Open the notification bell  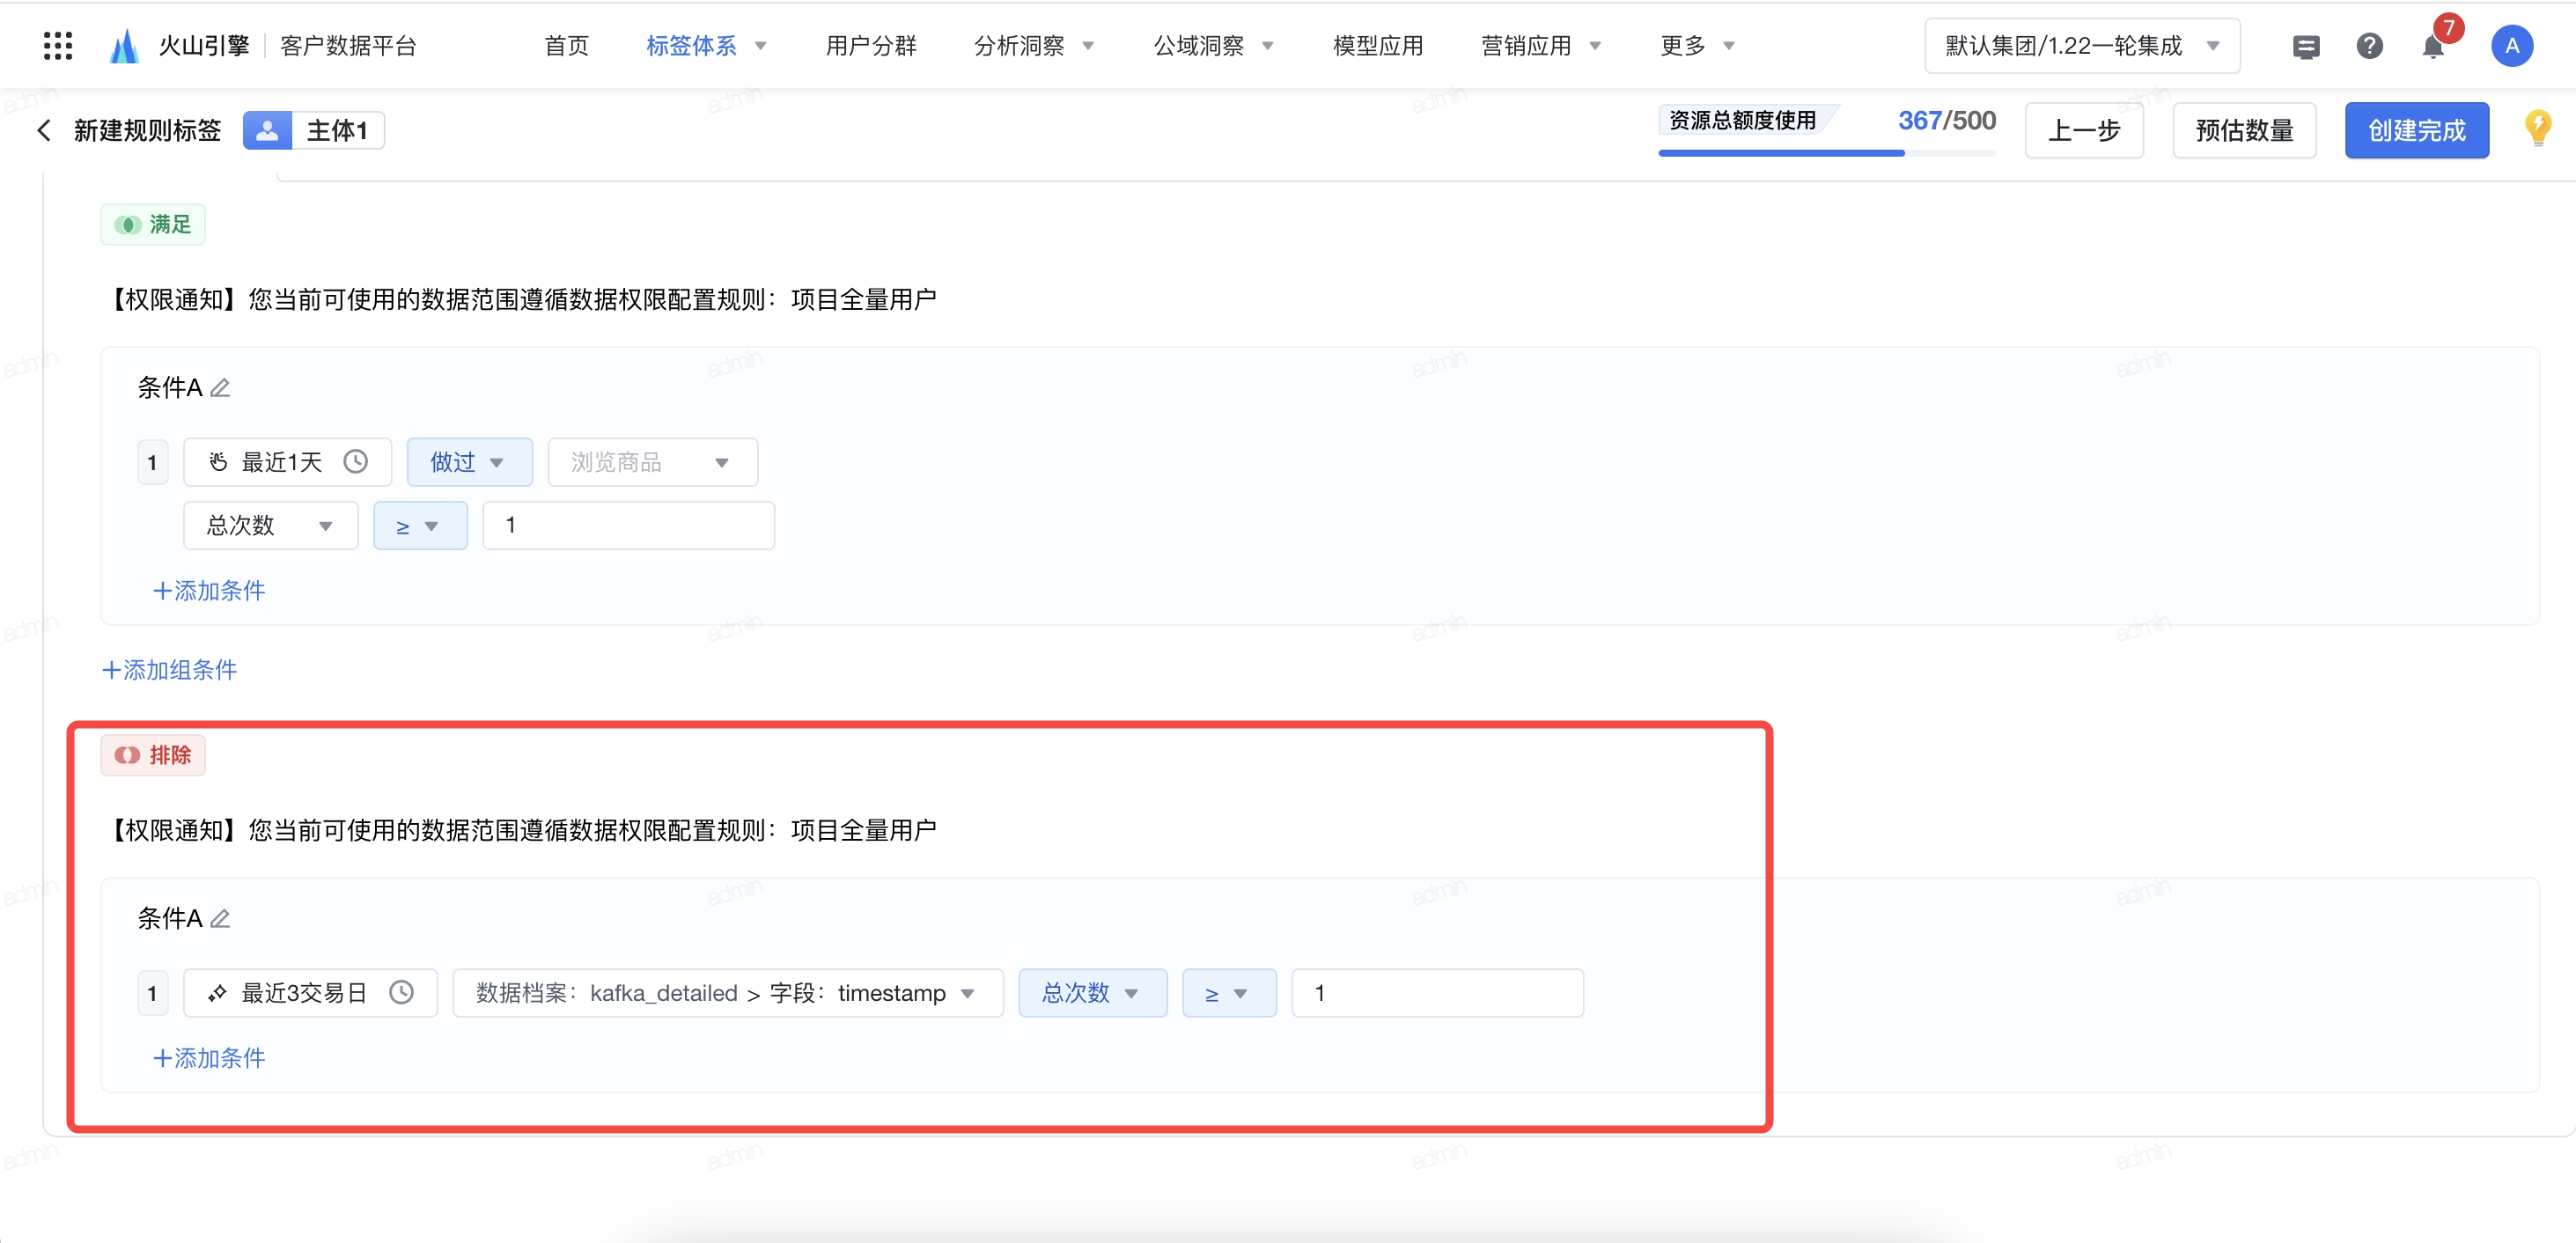(2433, 47)
